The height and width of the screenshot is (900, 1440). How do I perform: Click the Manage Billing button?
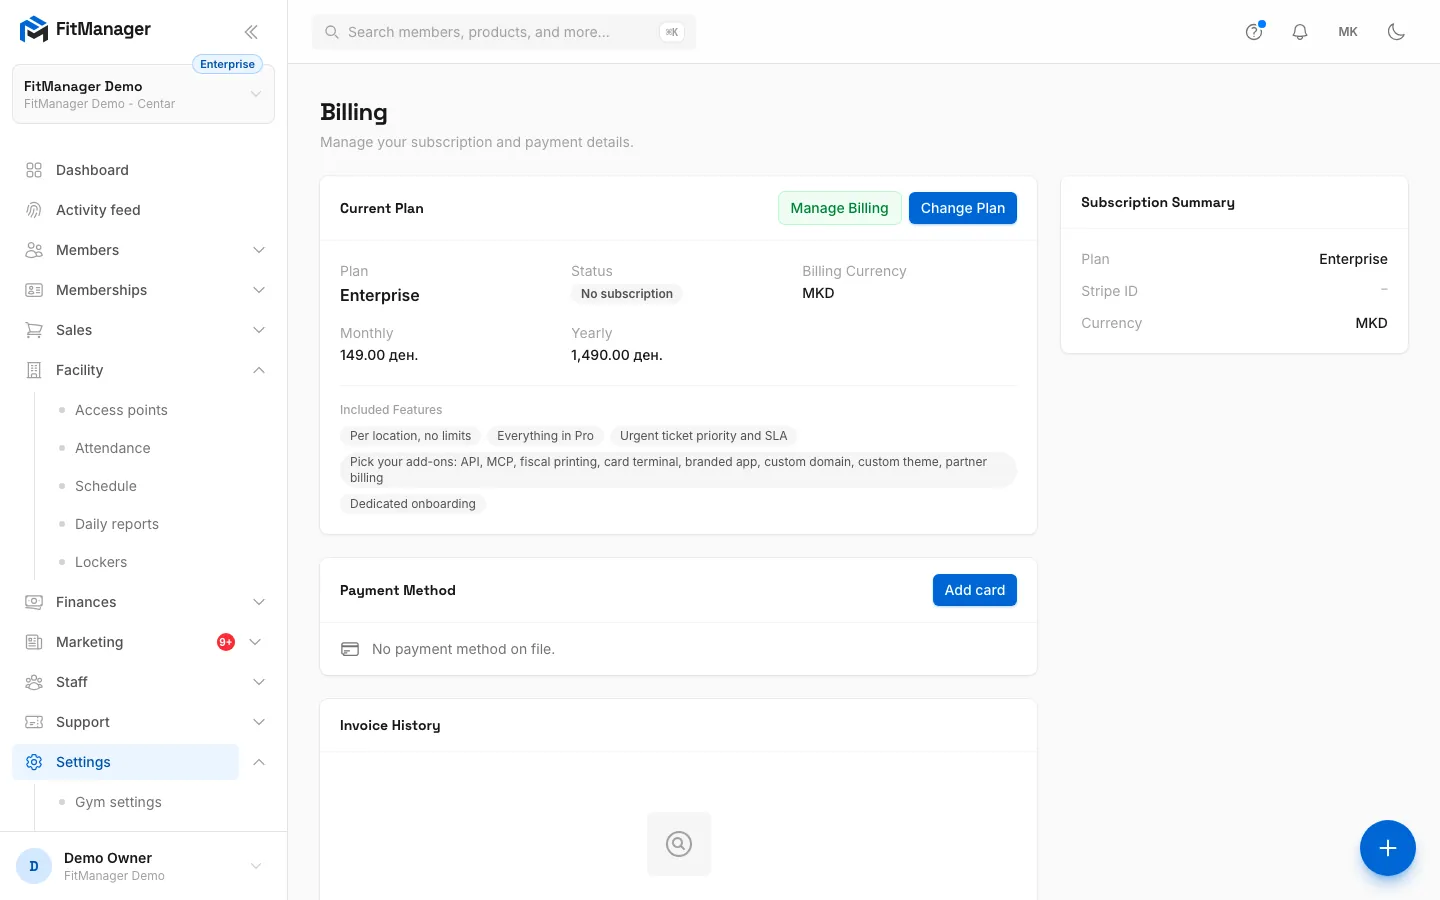840,208
